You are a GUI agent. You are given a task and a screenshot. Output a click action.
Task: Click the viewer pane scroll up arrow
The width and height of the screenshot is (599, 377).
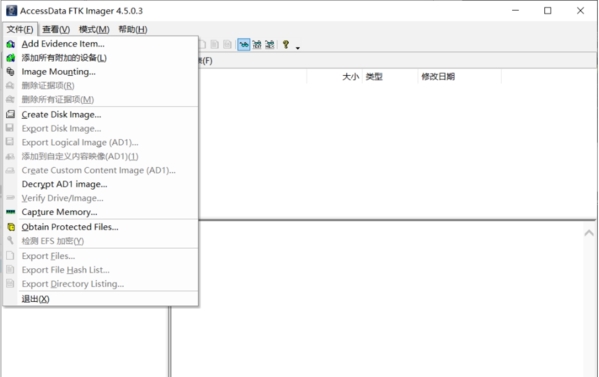click(589, 233)
